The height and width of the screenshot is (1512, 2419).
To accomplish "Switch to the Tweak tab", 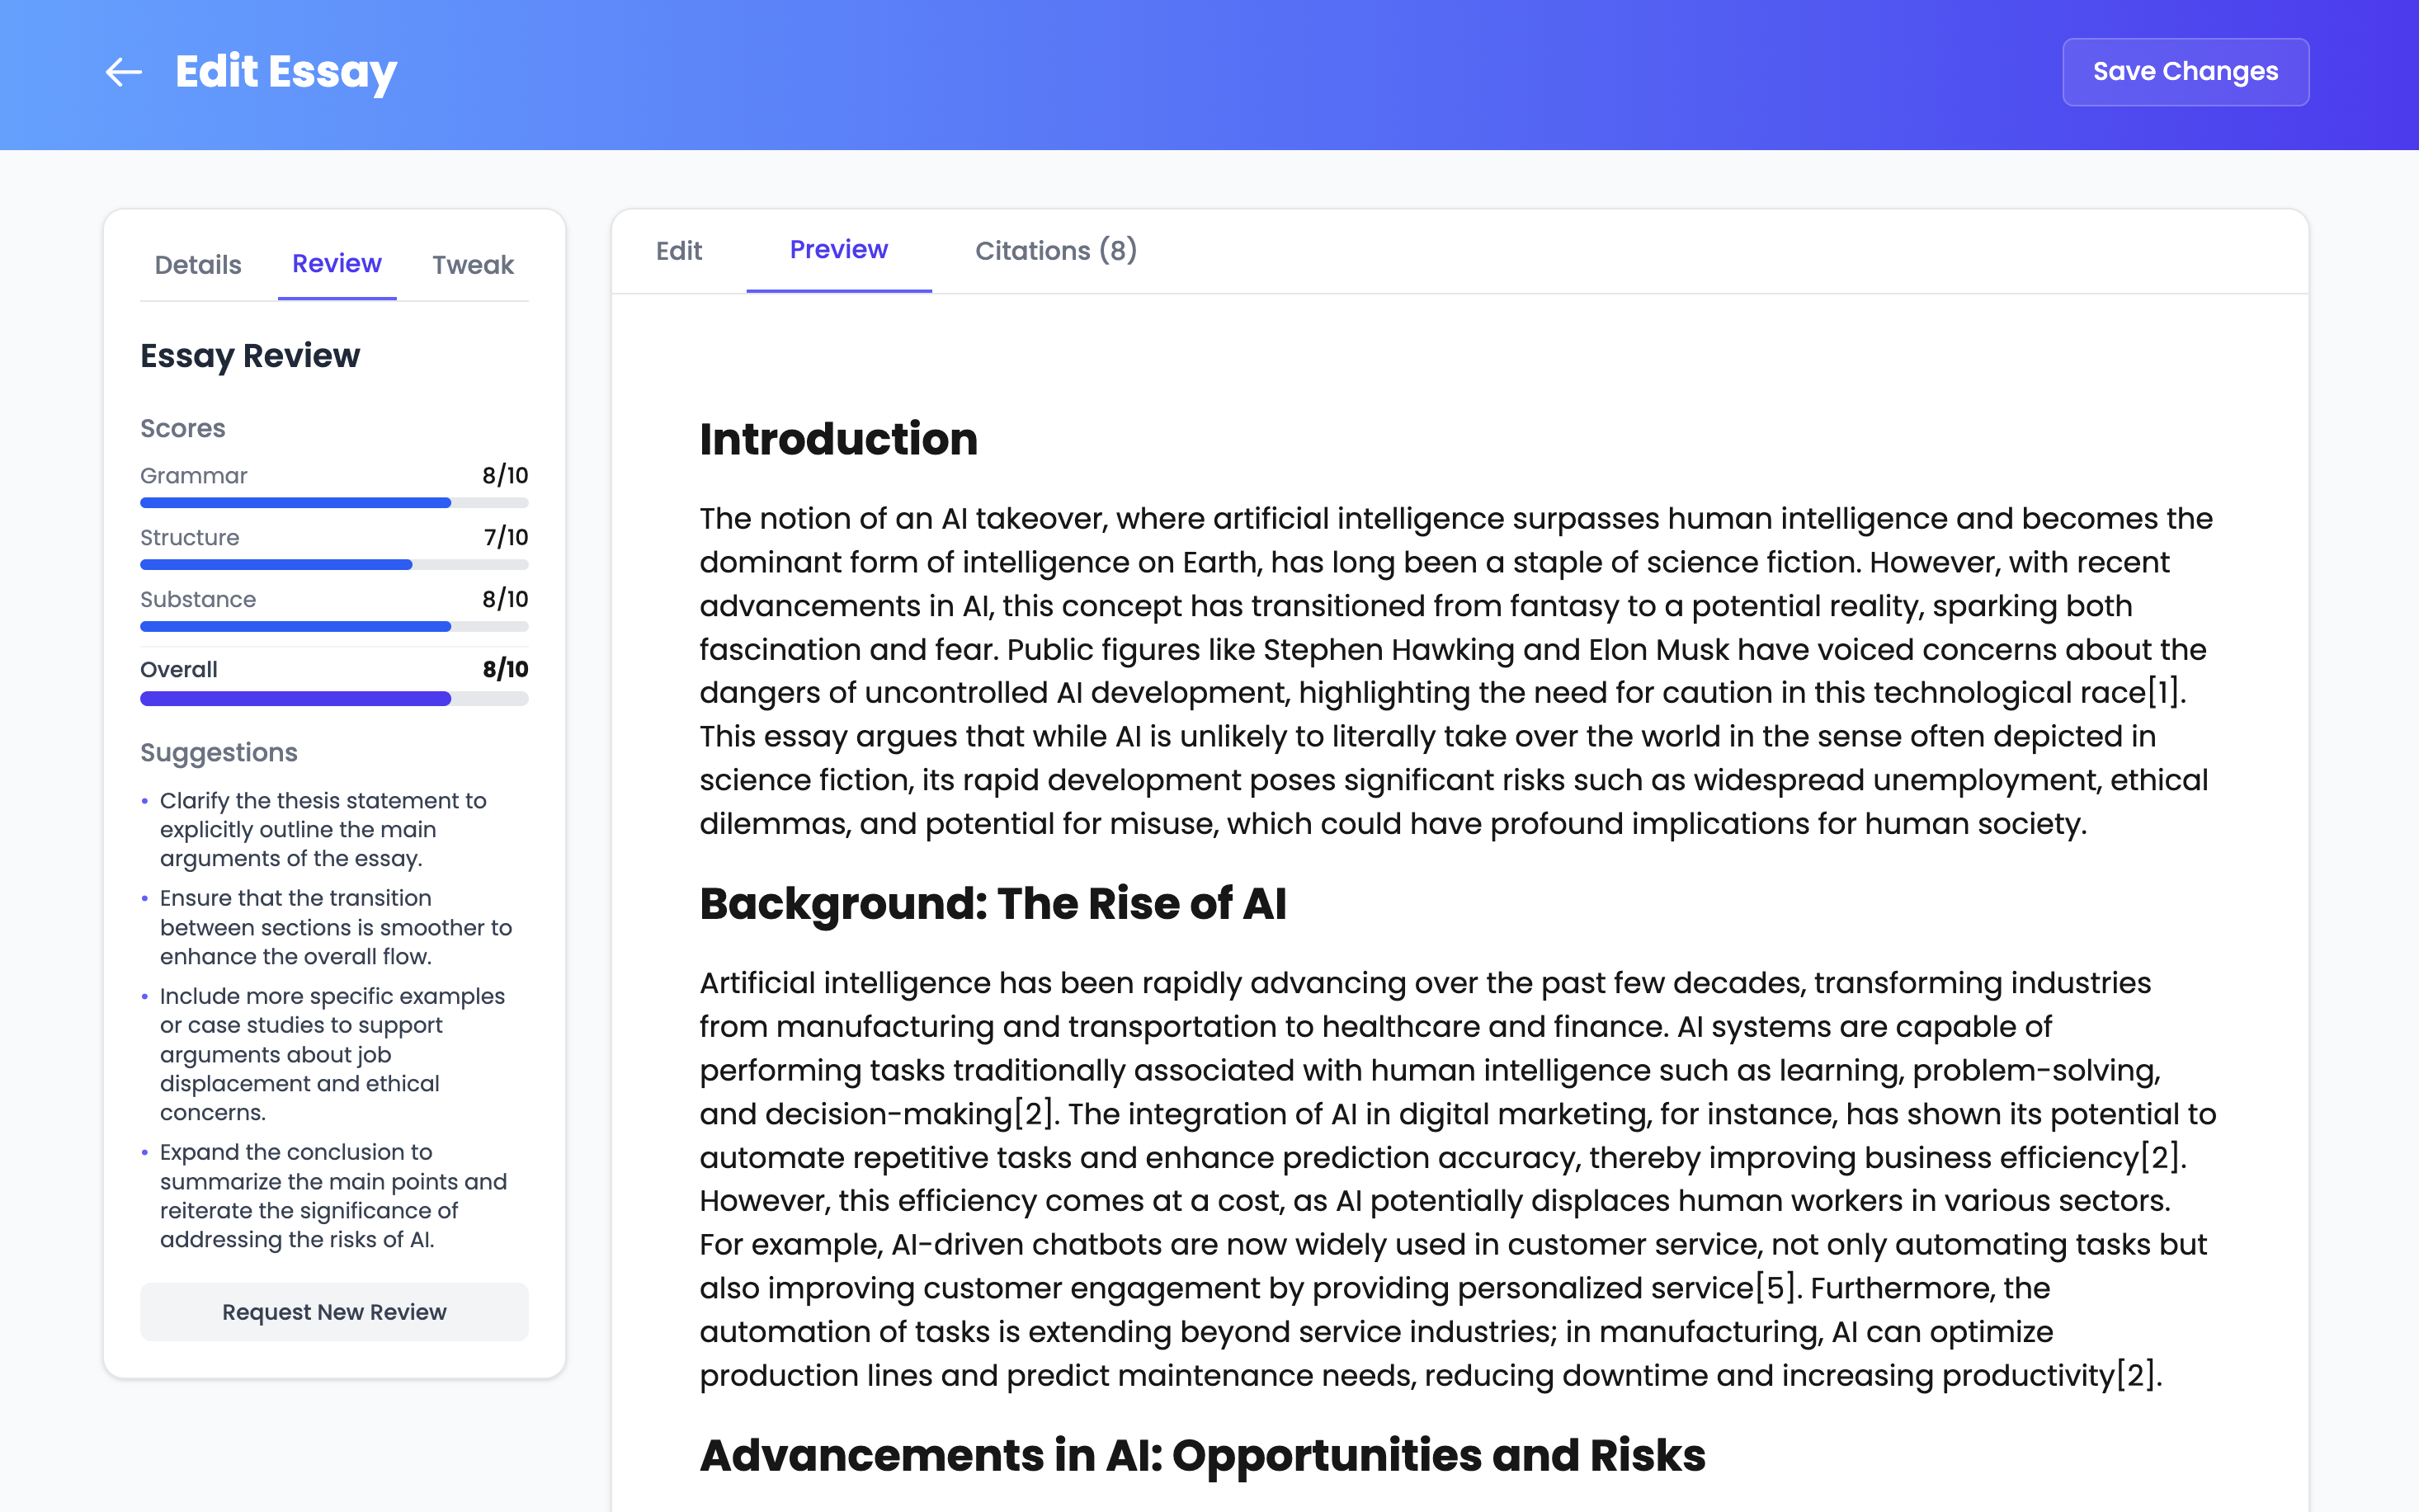I will point(472,265).
